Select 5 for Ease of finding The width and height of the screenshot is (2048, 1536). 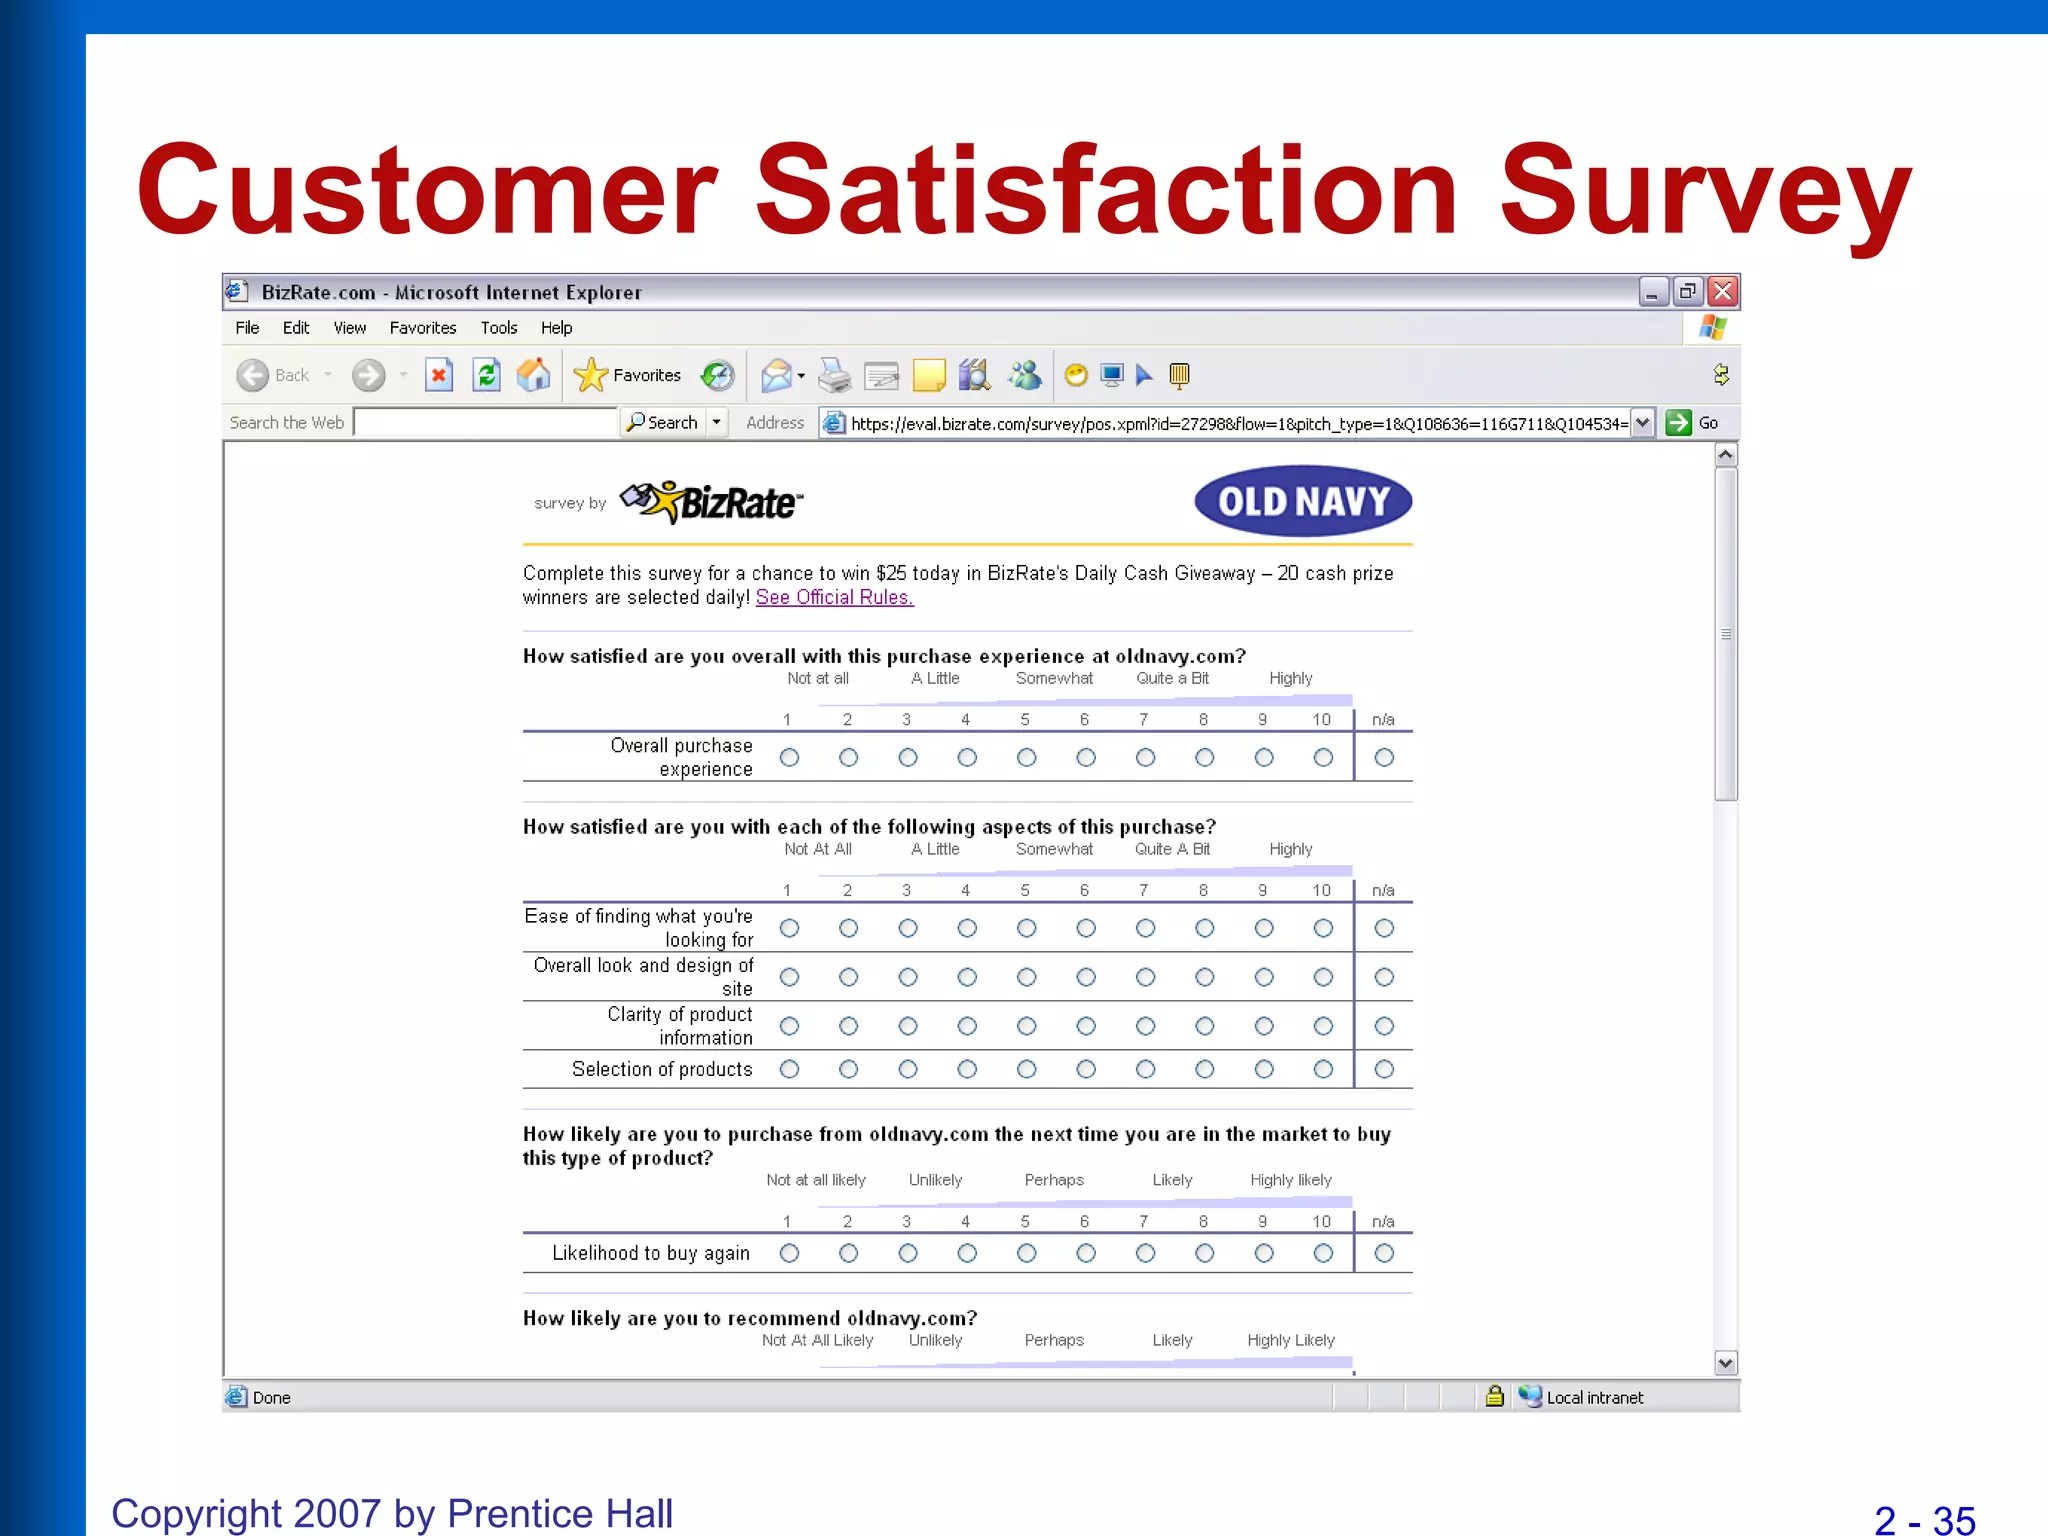point(1026,929)
